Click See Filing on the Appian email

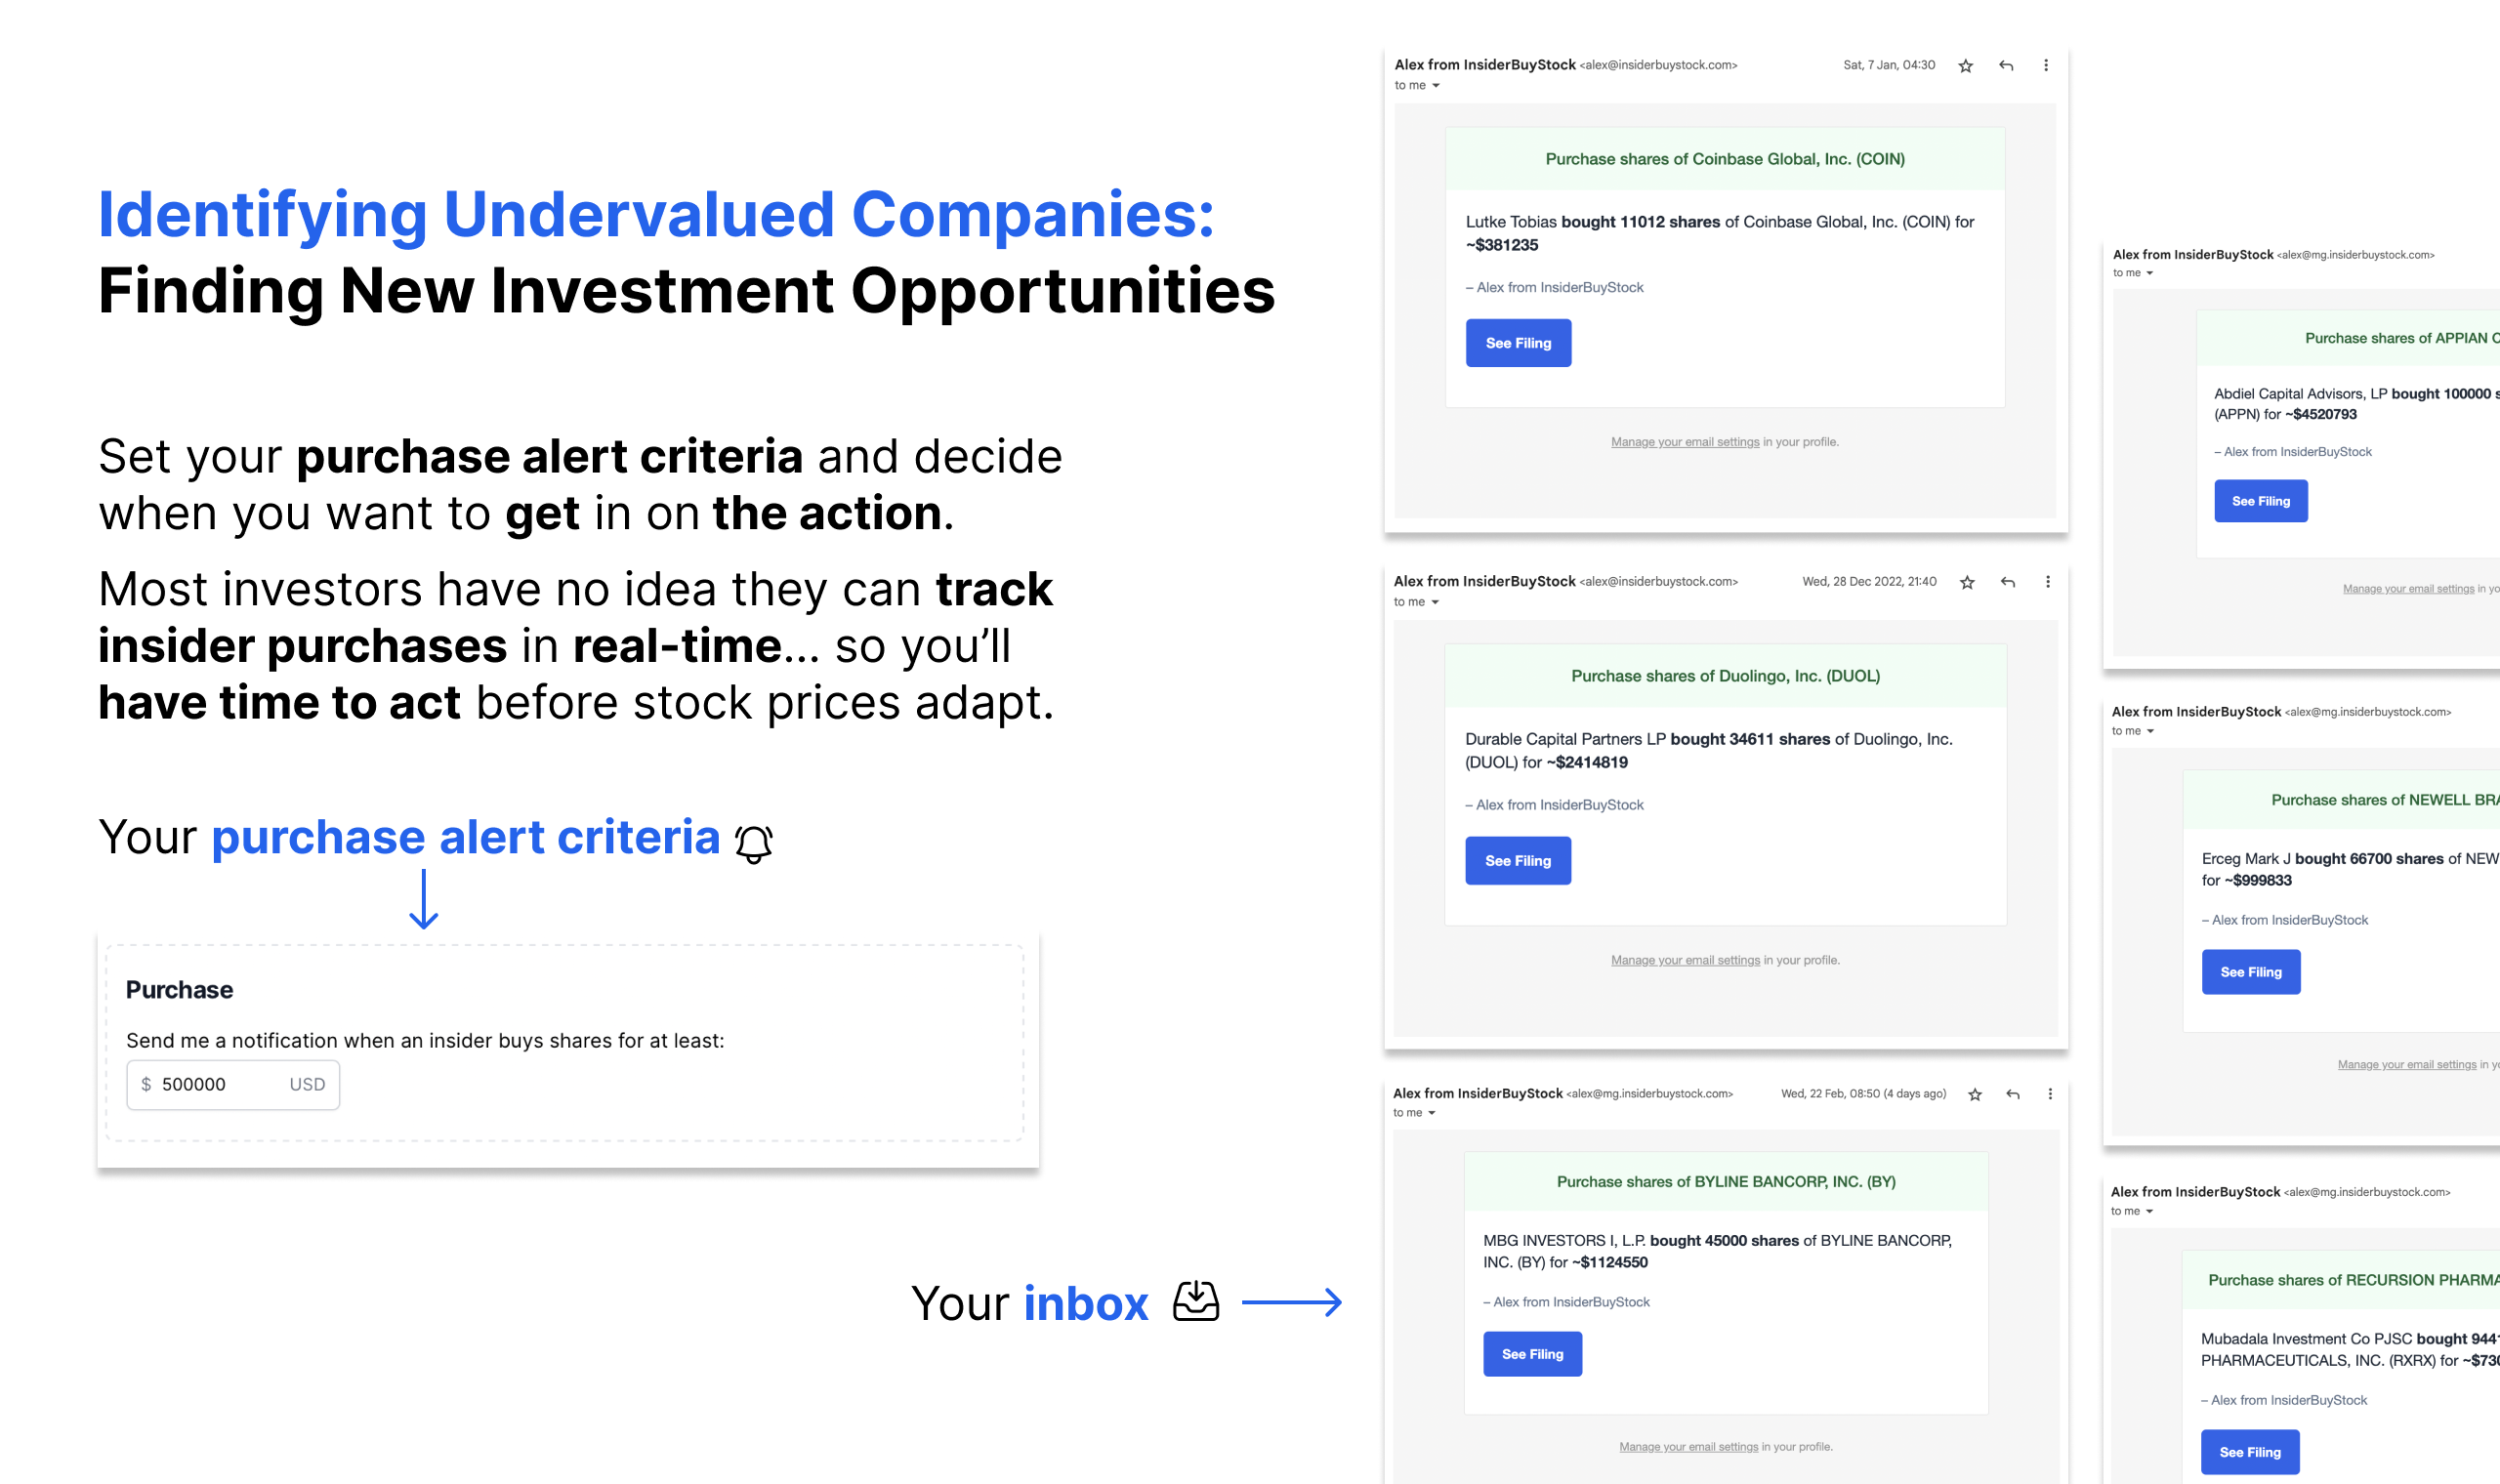2260,500
